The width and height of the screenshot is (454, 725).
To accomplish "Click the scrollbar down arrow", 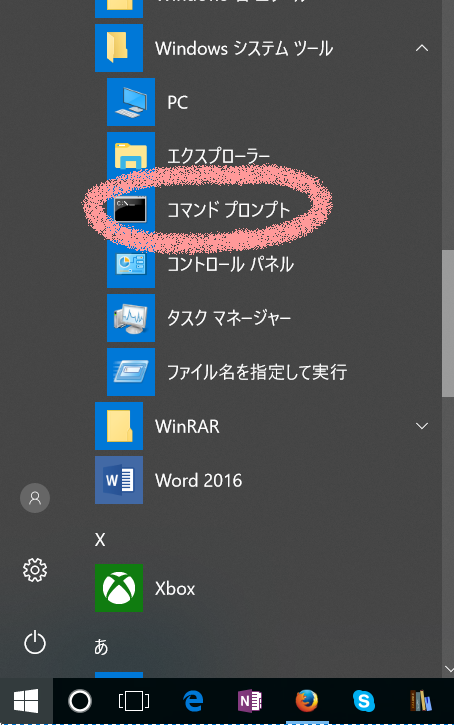I will 448,669.
